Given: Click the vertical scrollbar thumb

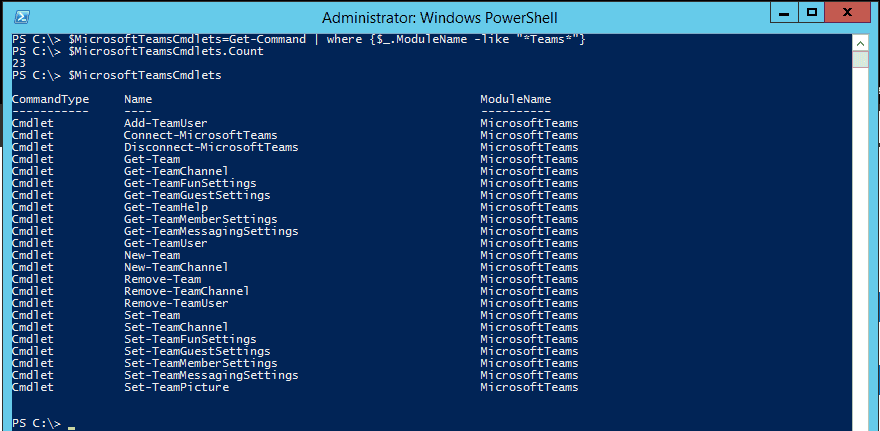Looking at the screenshot, I should (x=860, y=59).
